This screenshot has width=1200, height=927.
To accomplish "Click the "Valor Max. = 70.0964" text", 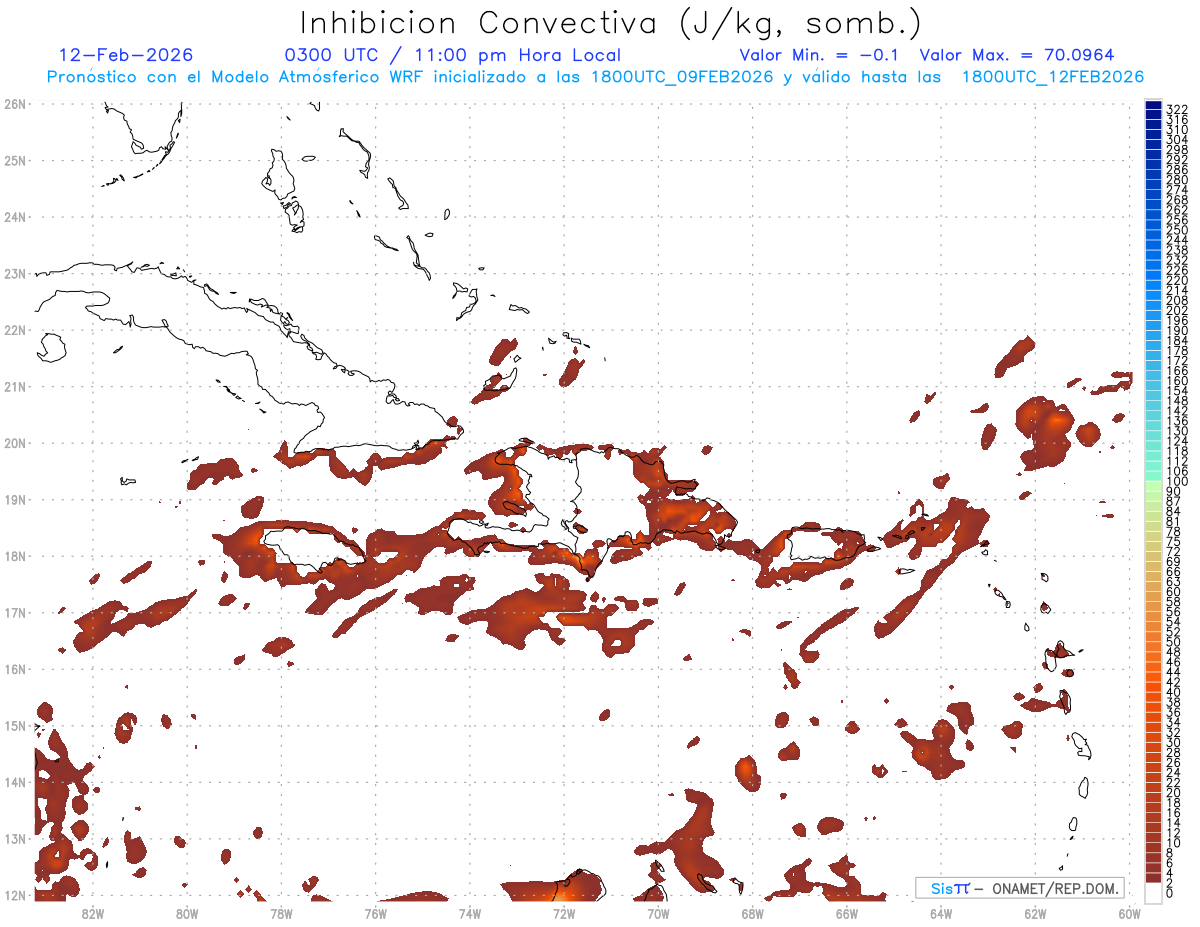I will pyautogui.click(x=1017, y=55).
